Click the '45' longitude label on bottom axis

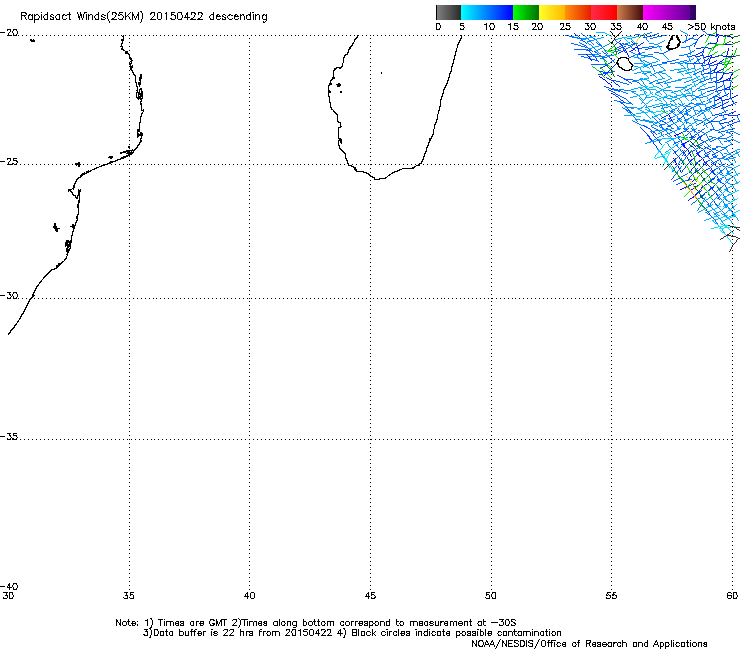pyautogui.click(x=370, y=596)
